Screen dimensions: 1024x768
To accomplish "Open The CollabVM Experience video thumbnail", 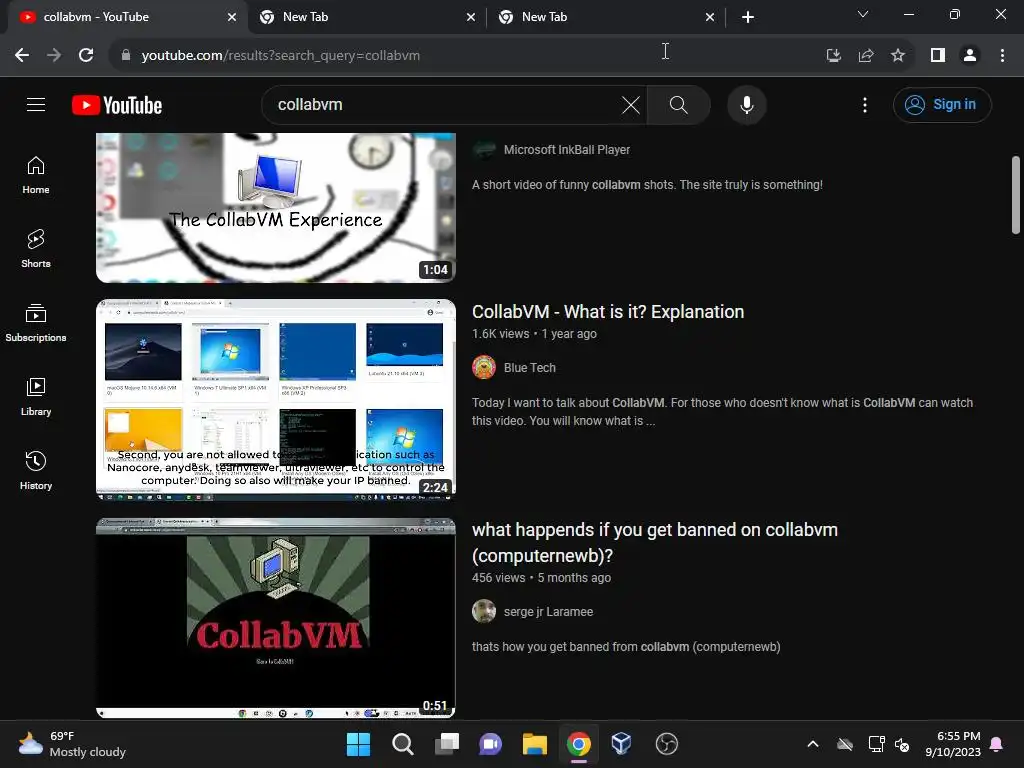I will [276, 208].
